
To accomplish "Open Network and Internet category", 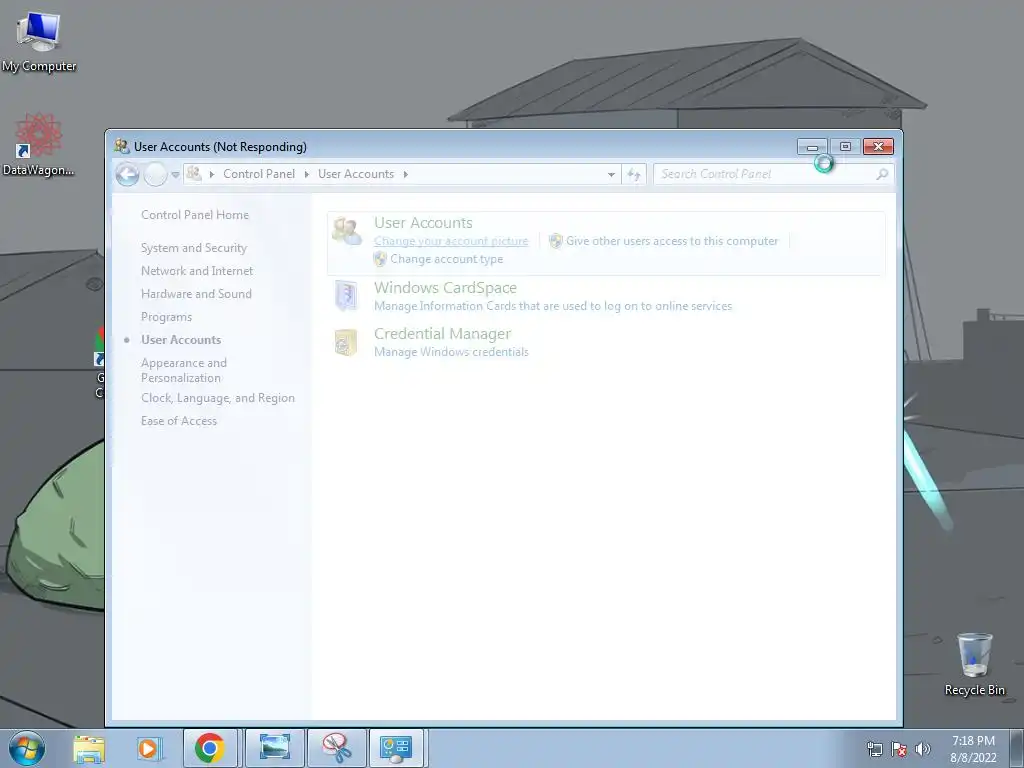I will pos(197,271).
